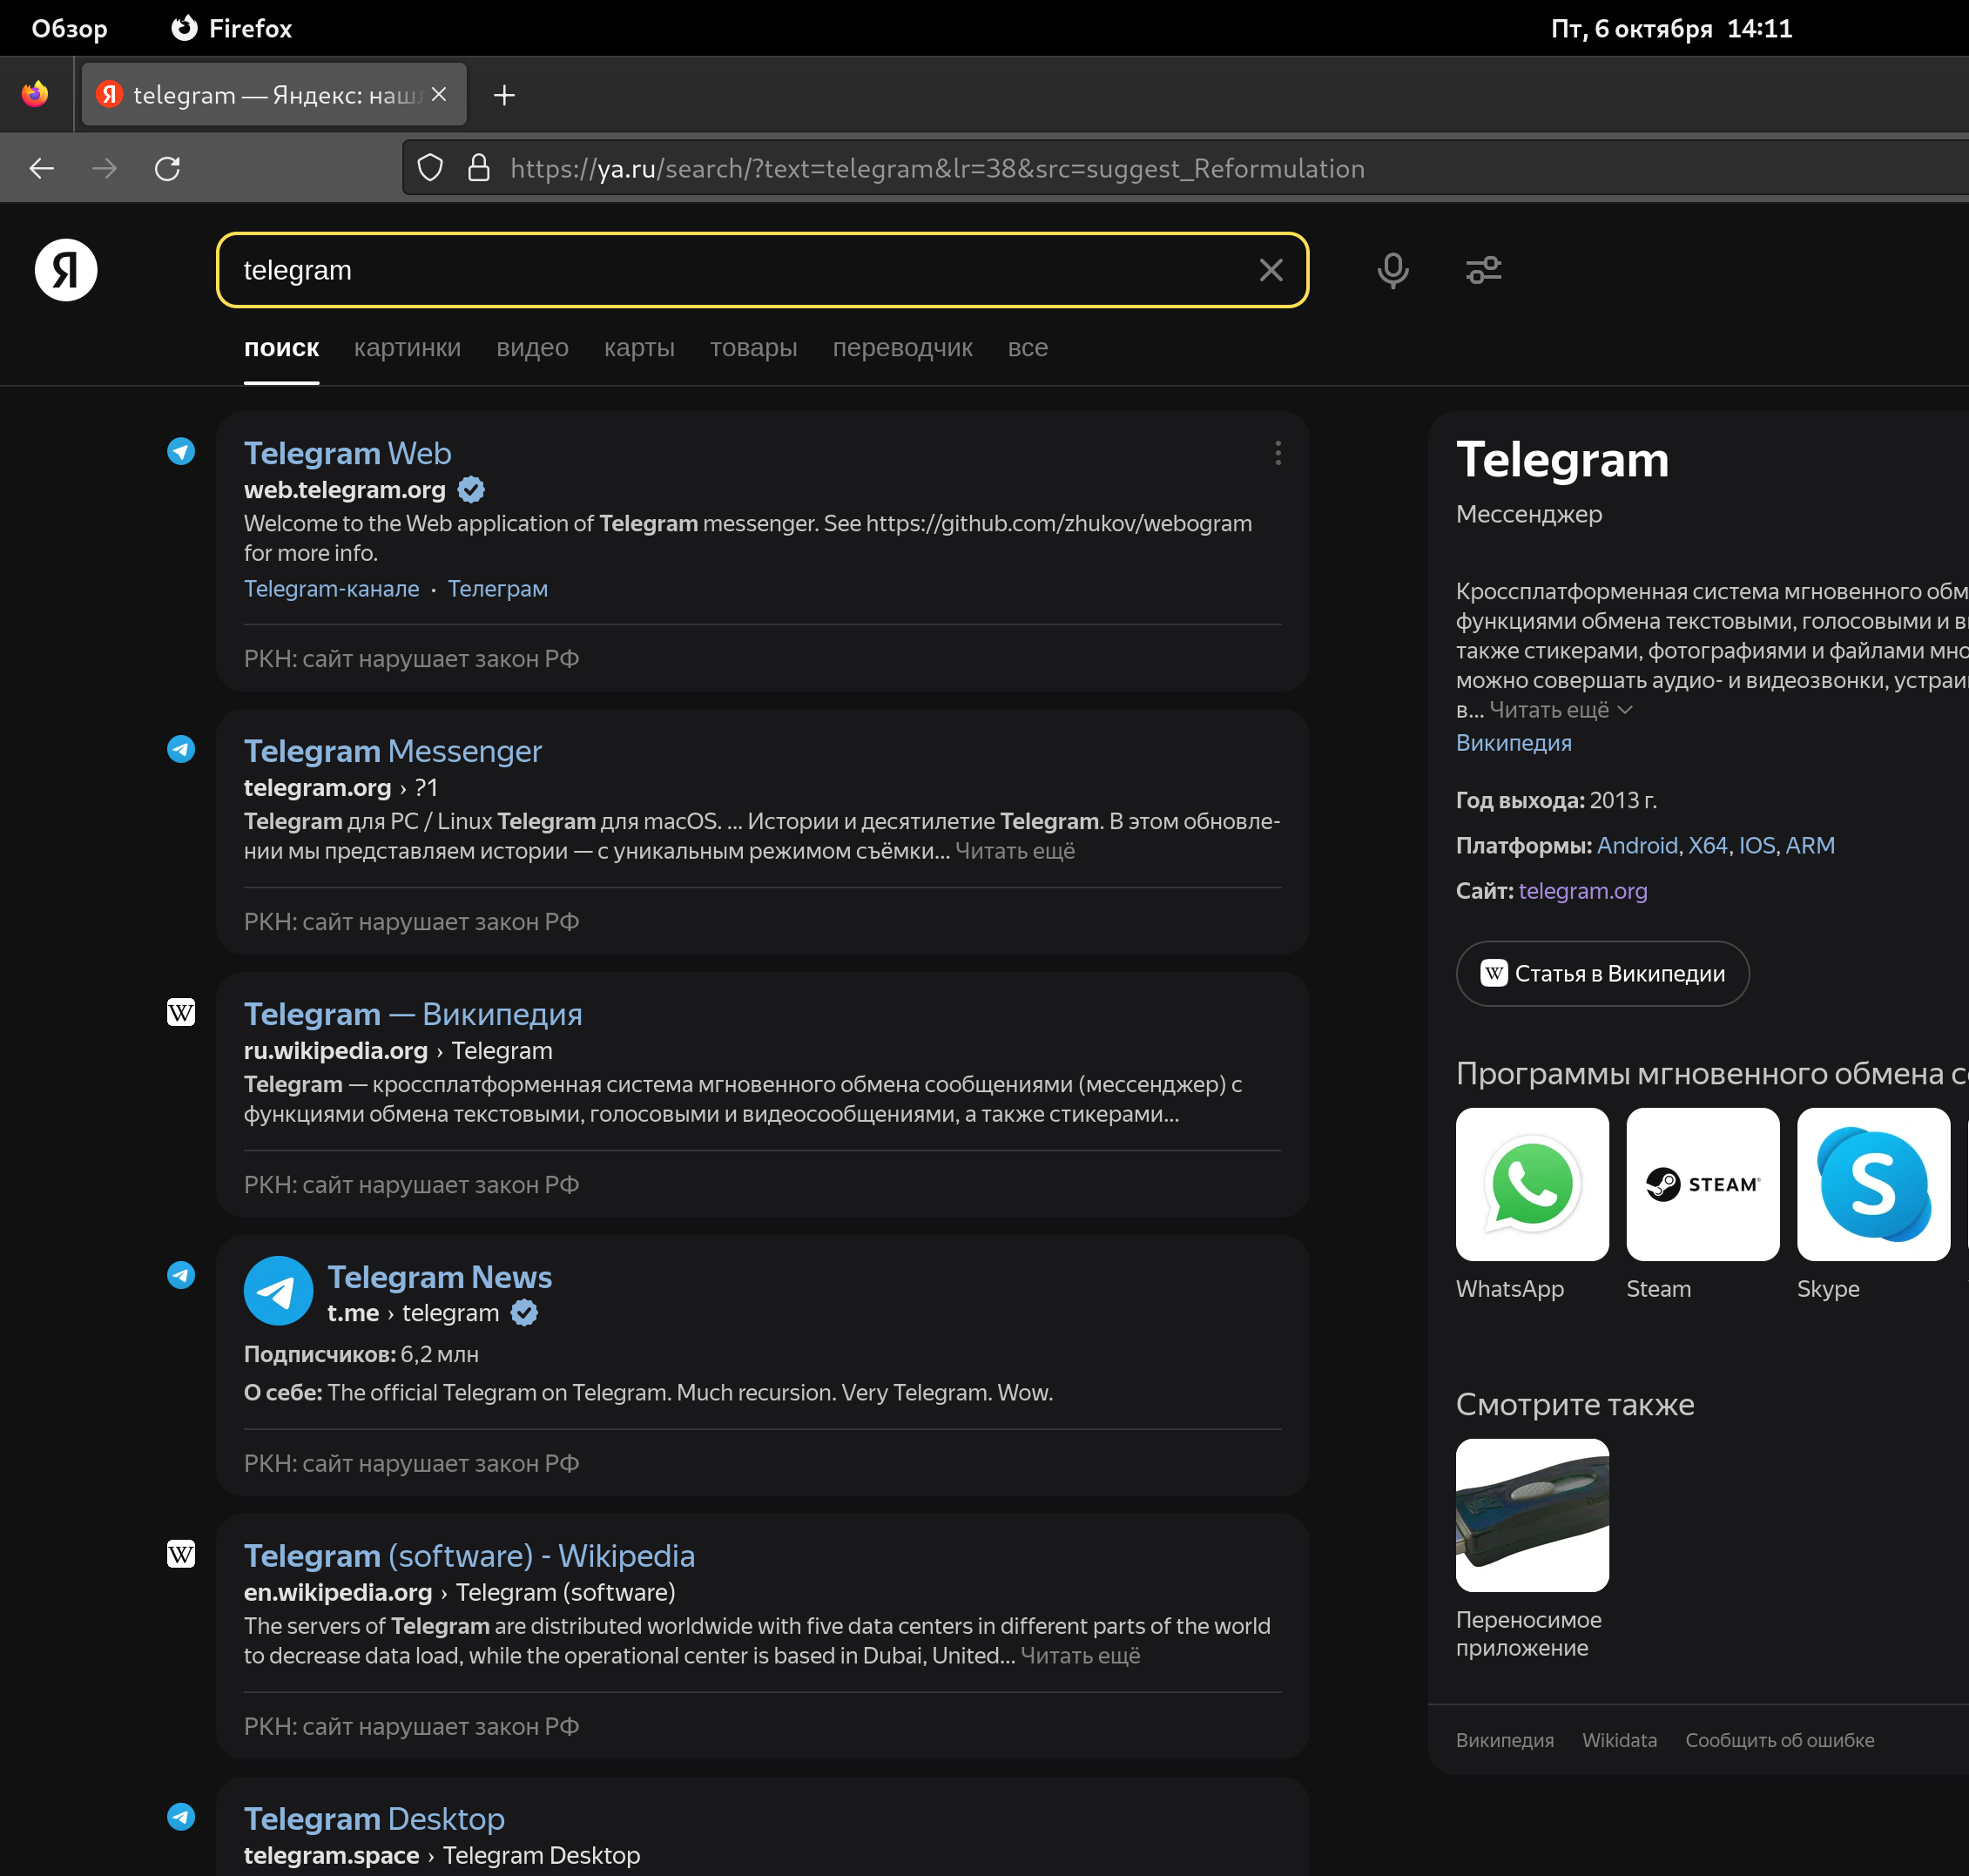1969x1876 pixels.
Task: Reload the page with the refresh icon
Action: coord(167,168)
